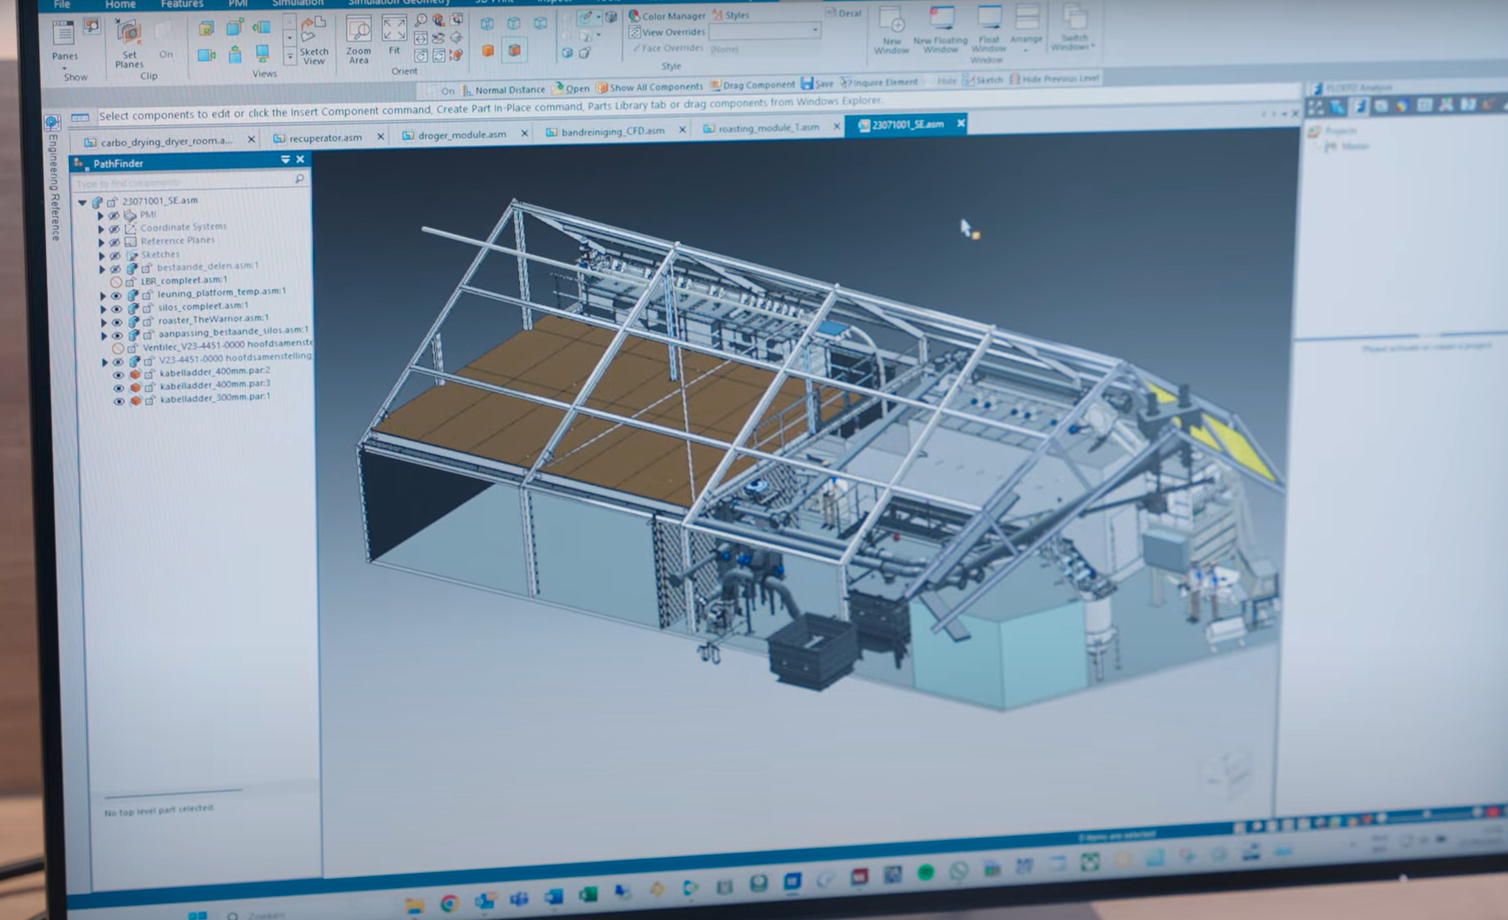Toggle visibility of roaster_TheWarrior.asm
Viewport: 1508px width, 920px height.
[x=116, y=322]
